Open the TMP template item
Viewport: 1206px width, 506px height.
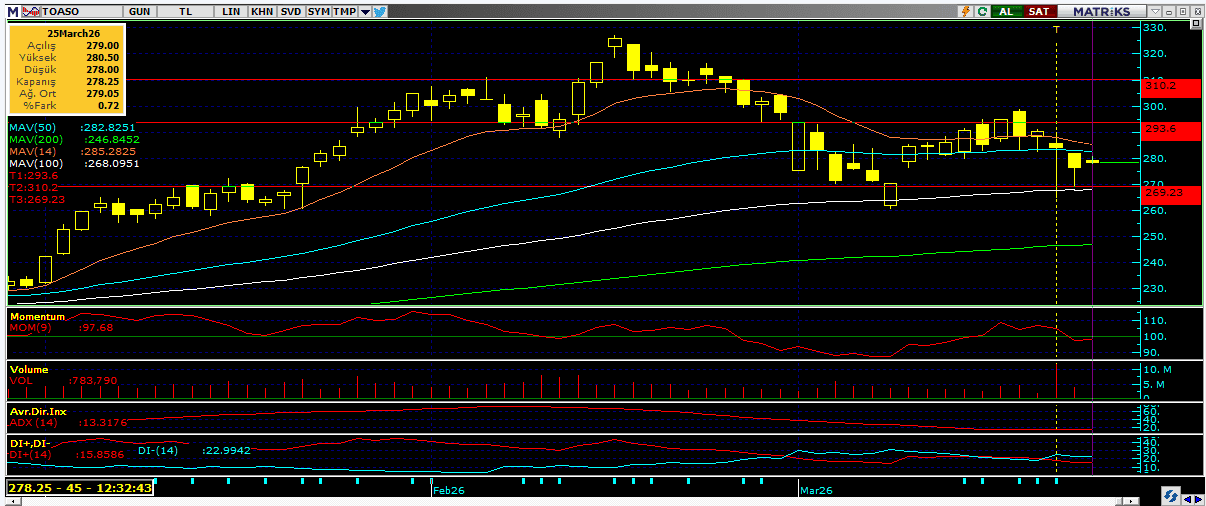click(x=344, y=11)
